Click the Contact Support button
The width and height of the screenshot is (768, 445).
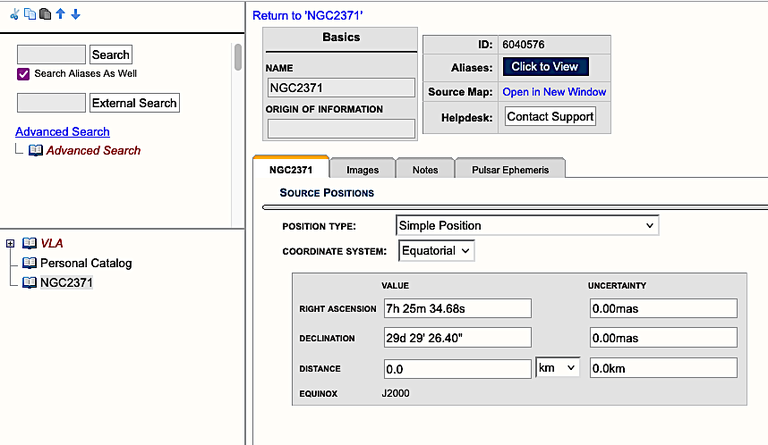[550, 117]
